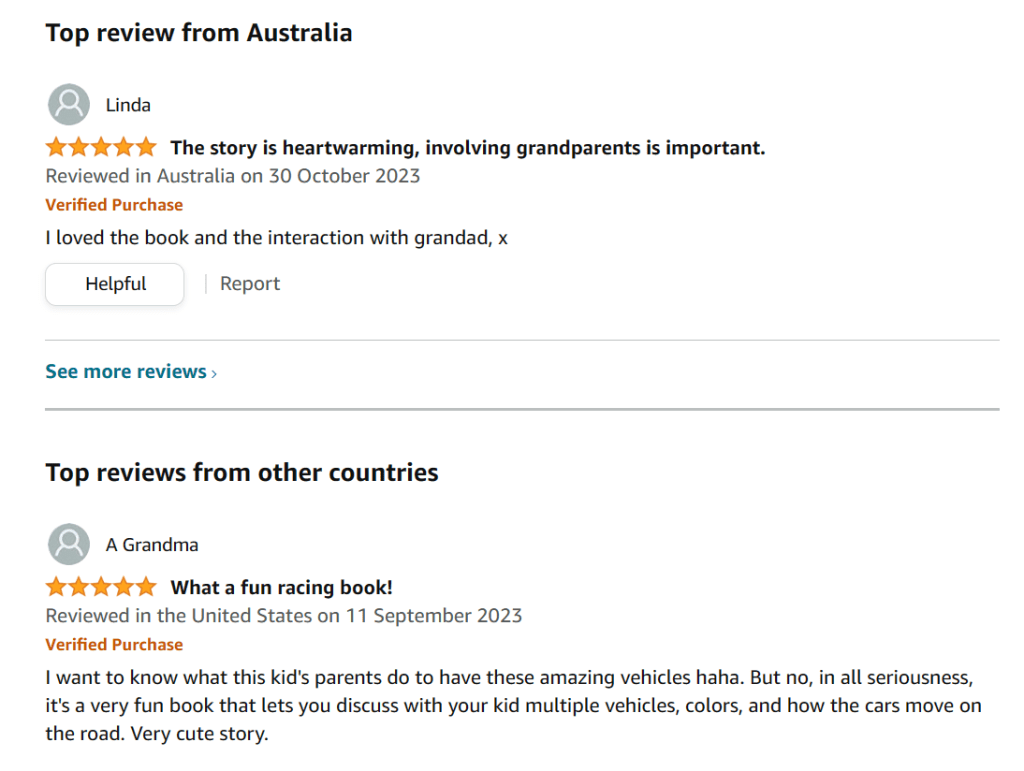Click the star rating on A Grandma's review
Screen dimensions: 1024x771
[x=101, y=588]
